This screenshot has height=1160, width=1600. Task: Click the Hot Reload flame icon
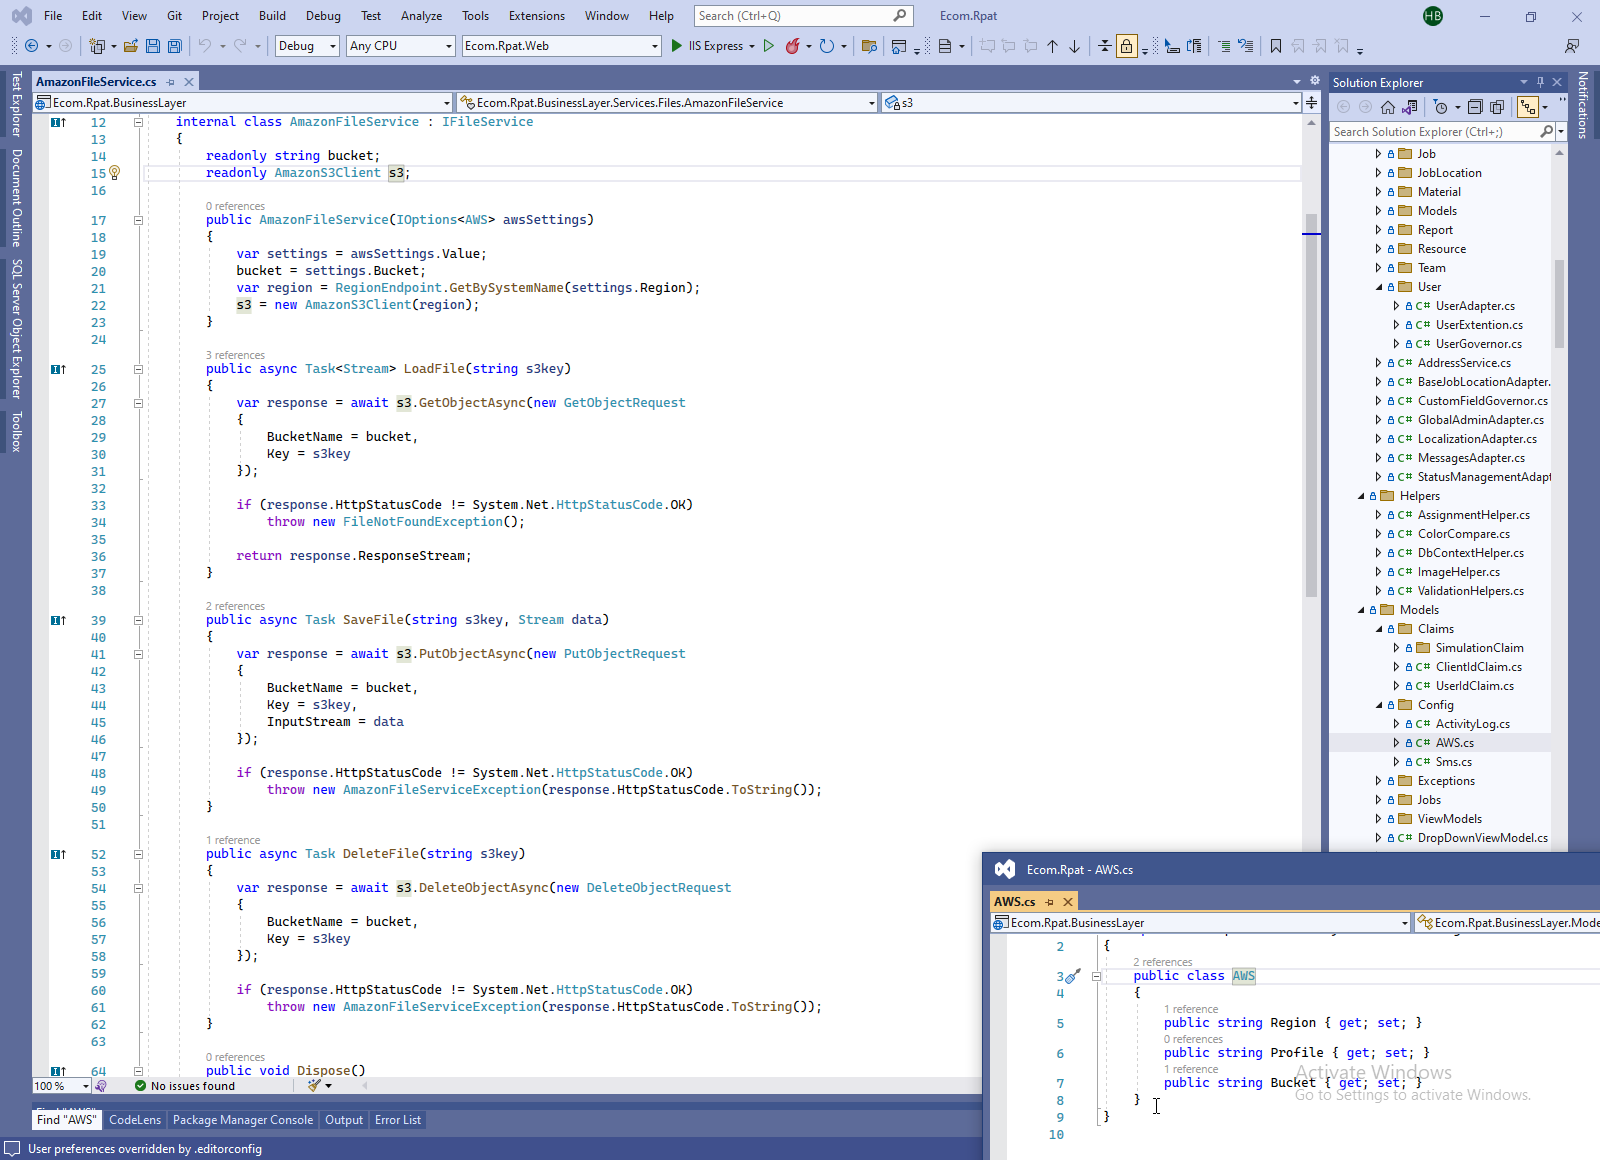792,46
